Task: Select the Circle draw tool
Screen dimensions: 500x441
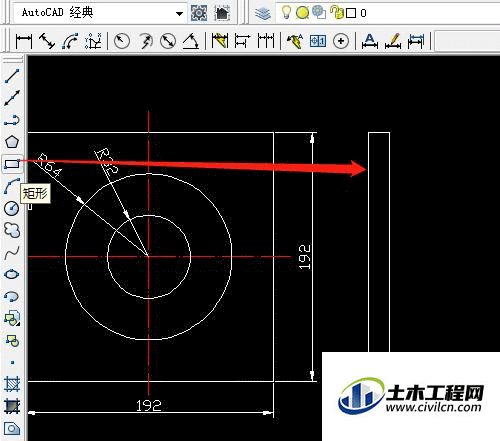Action: coord(12,208)
